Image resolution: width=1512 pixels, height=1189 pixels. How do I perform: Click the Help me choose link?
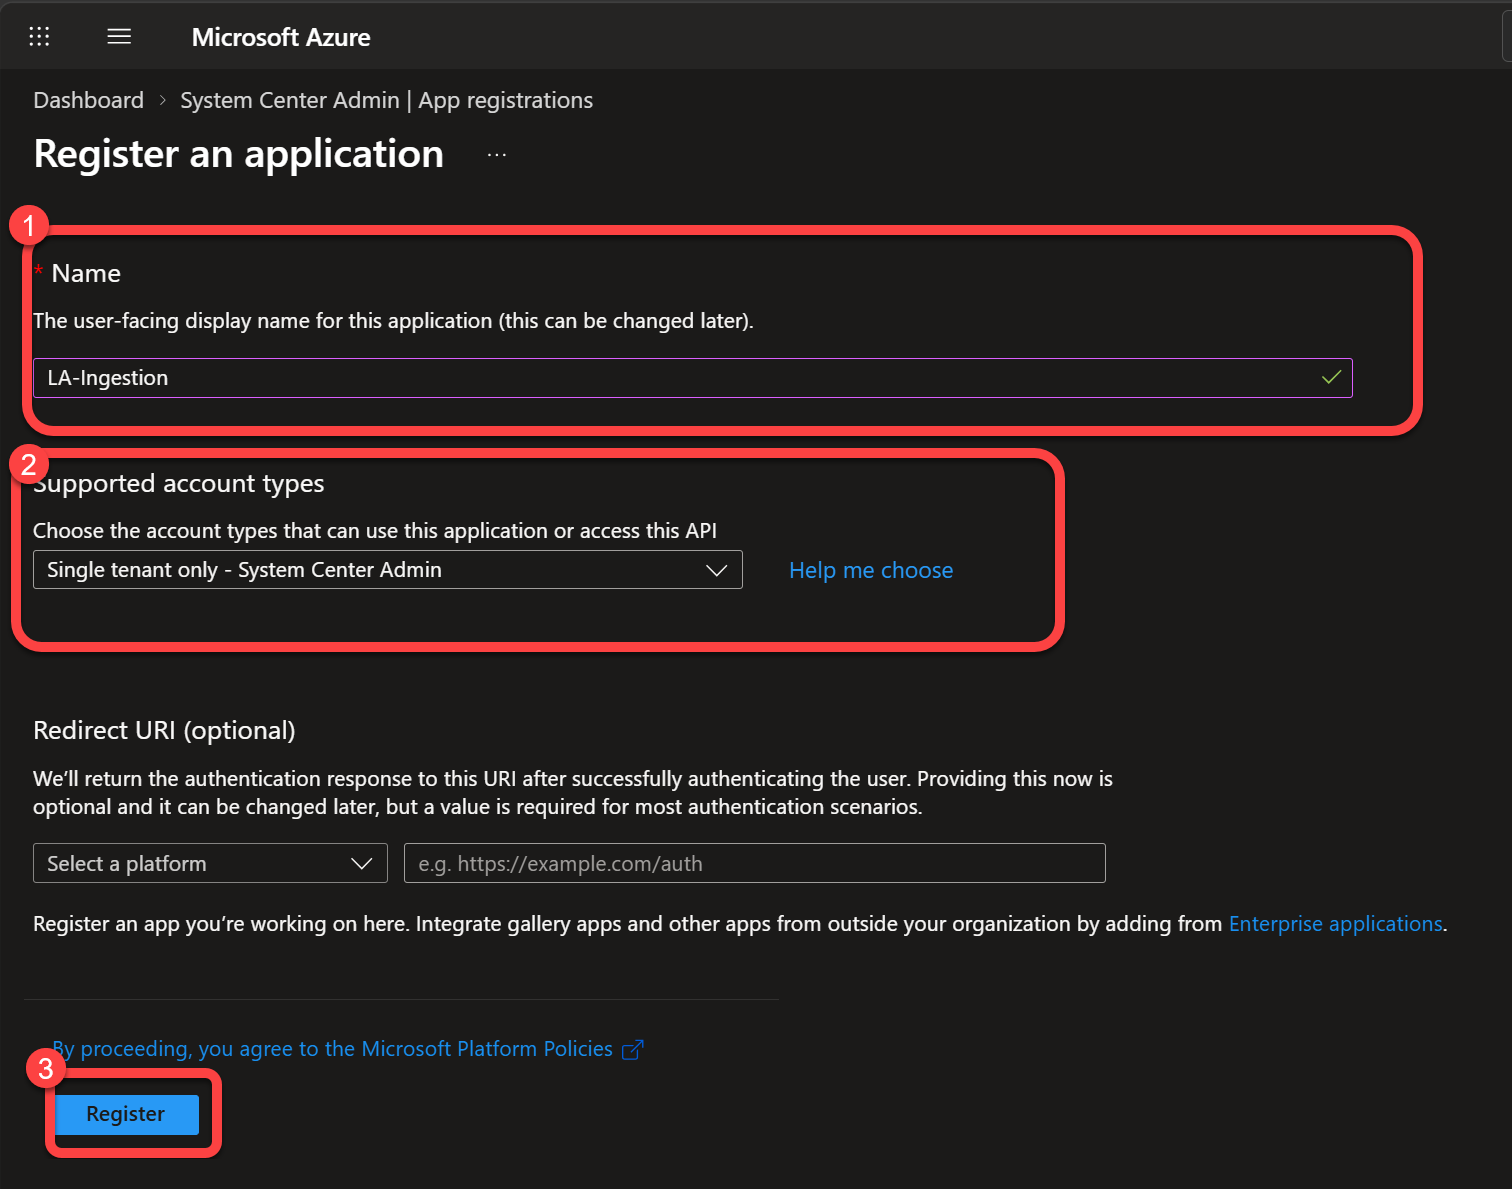pos(871,570)
